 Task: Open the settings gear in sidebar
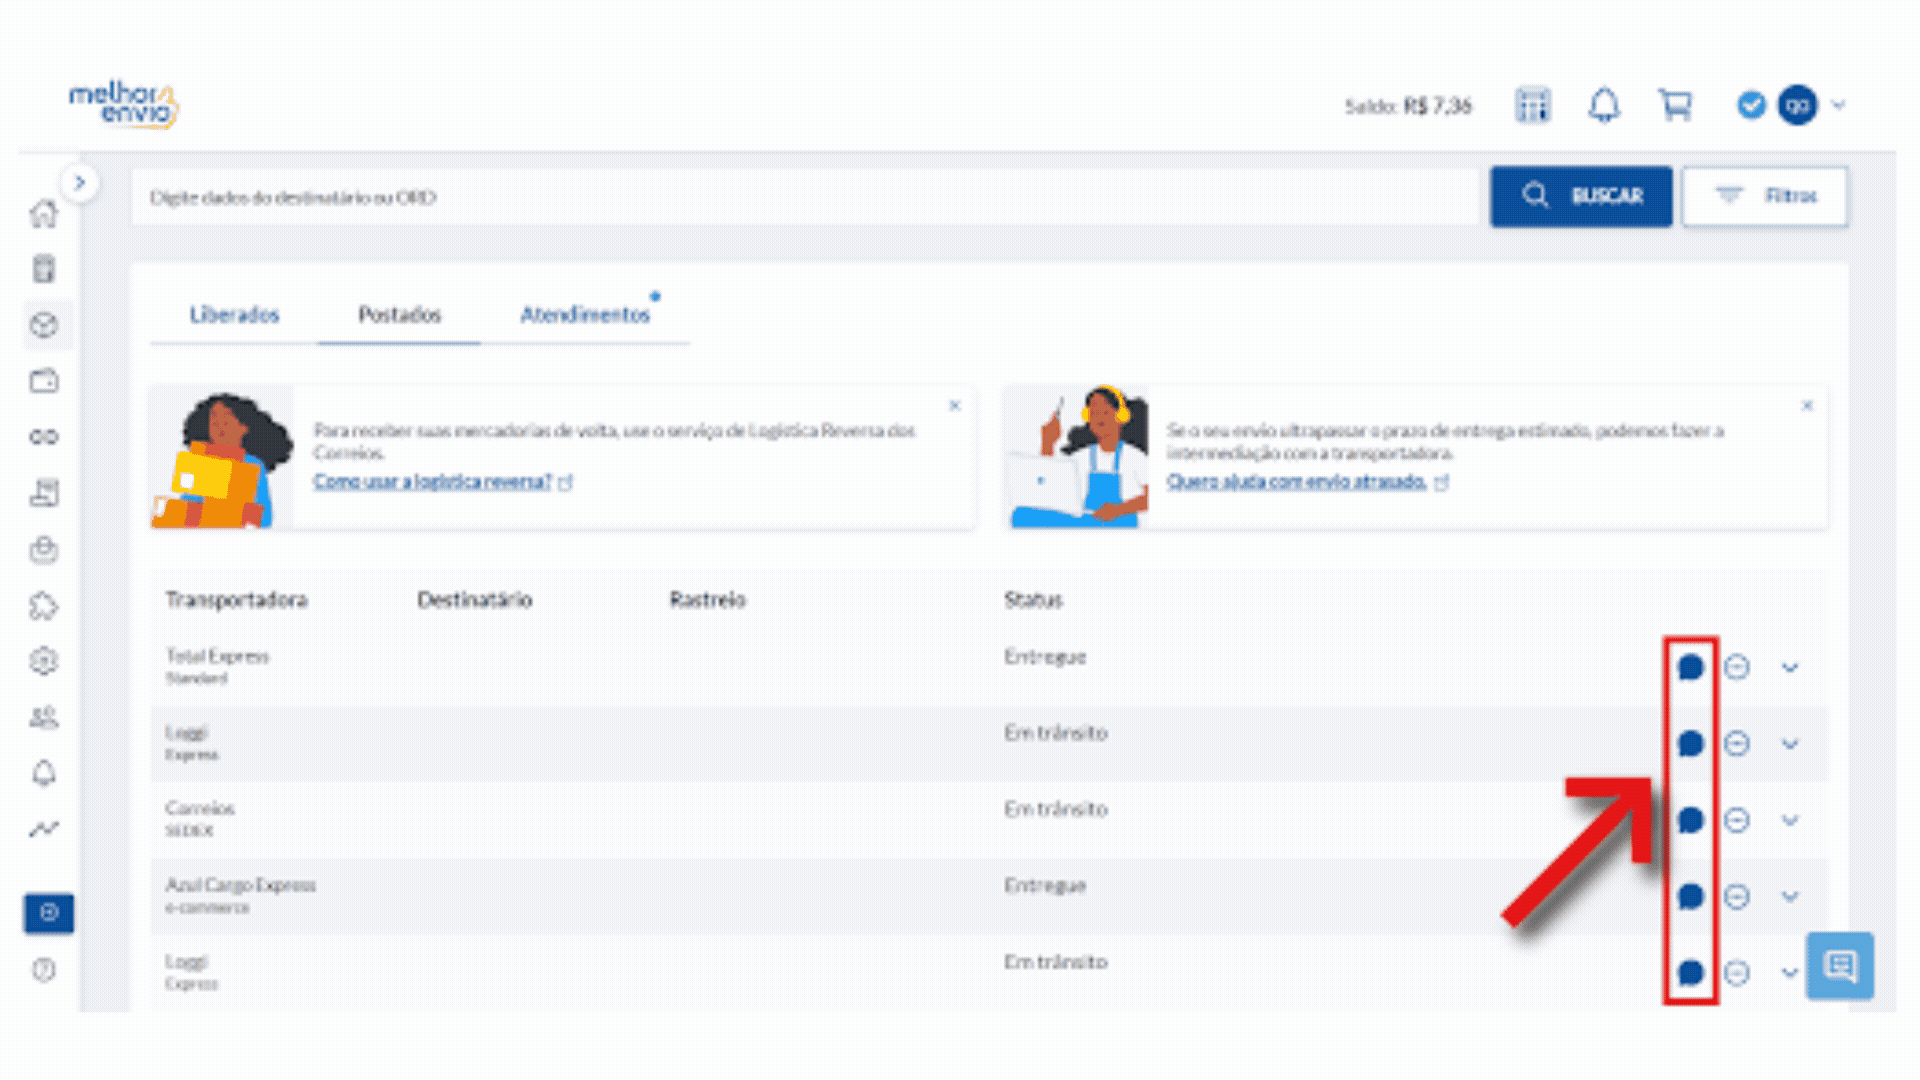pos(44,661)
